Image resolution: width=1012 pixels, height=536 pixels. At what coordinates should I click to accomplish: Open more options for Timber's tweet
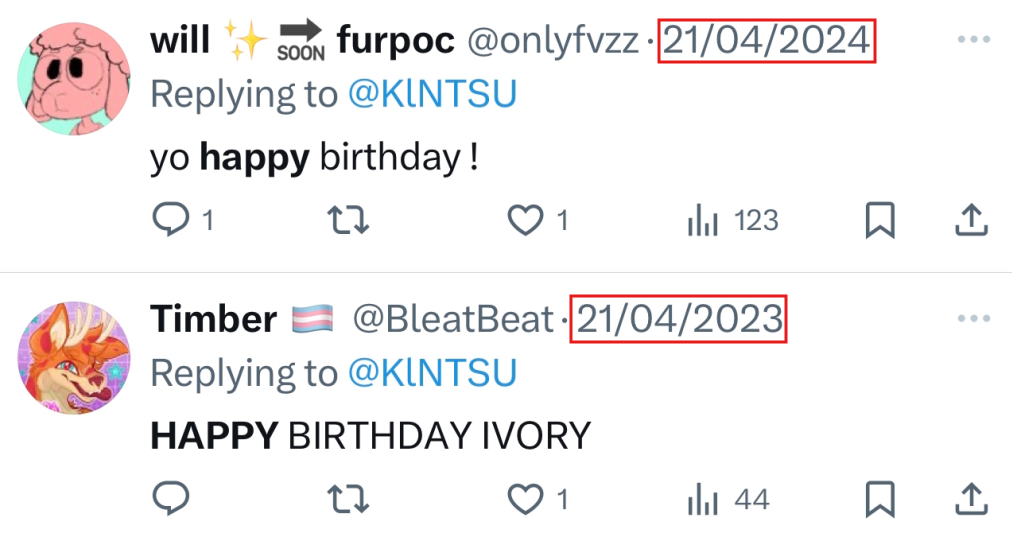coord(973,318)
